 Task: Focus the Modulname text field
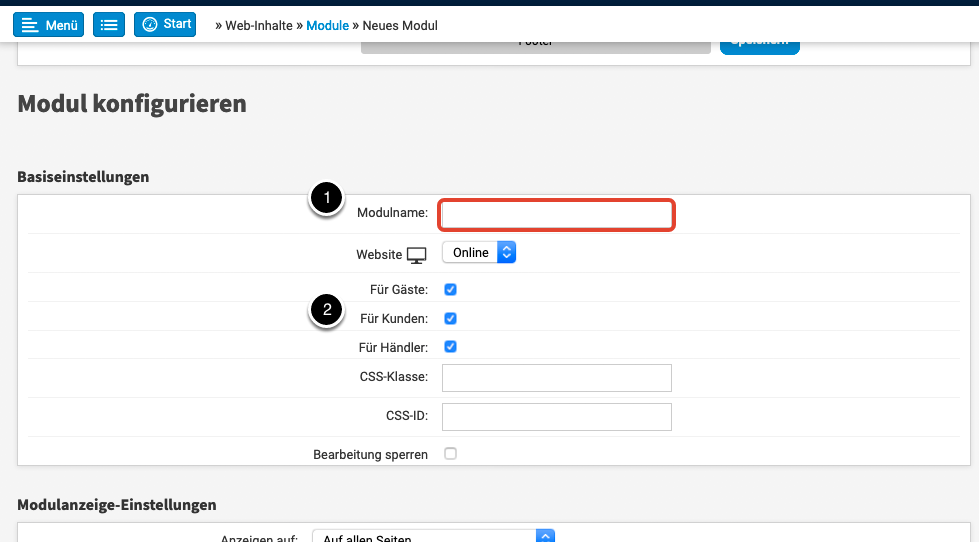(x=557, y=215)
